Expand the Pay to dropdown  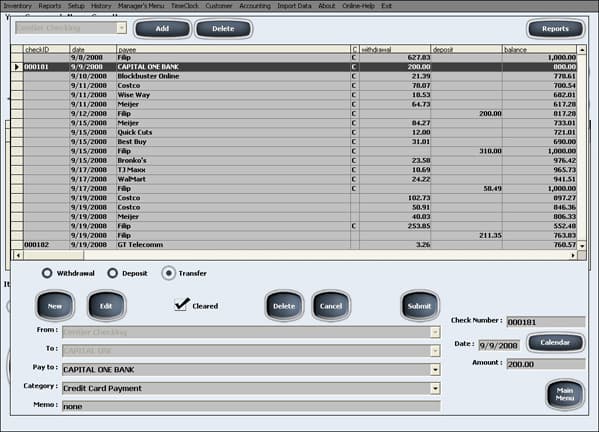pos(435,369)
